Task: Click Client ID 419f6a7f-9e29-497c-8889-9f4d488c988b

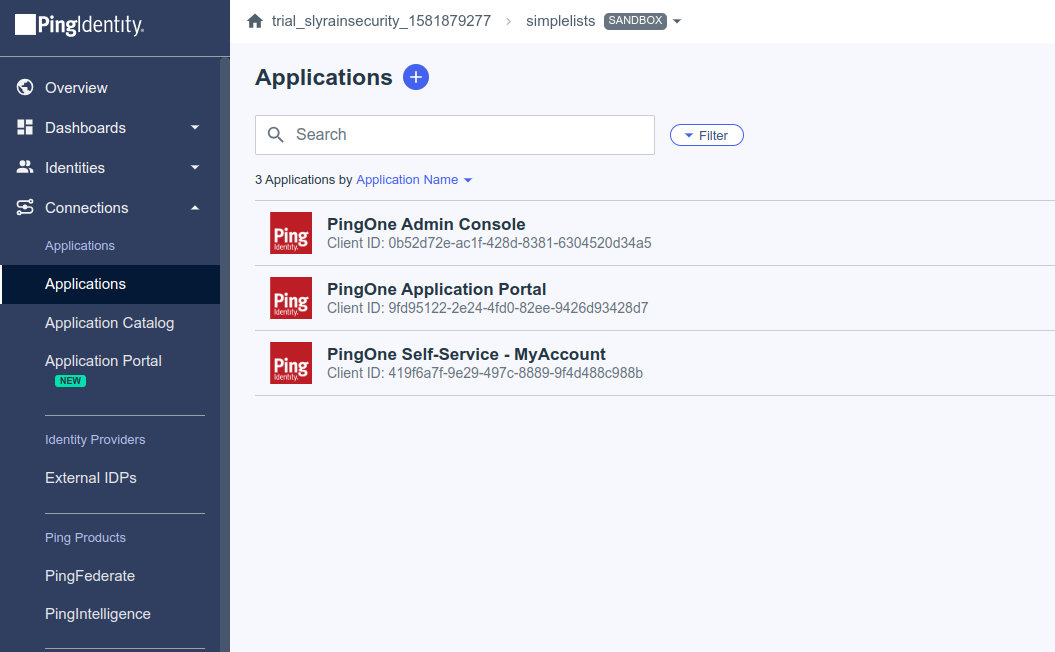Action: tap(485, 373)
